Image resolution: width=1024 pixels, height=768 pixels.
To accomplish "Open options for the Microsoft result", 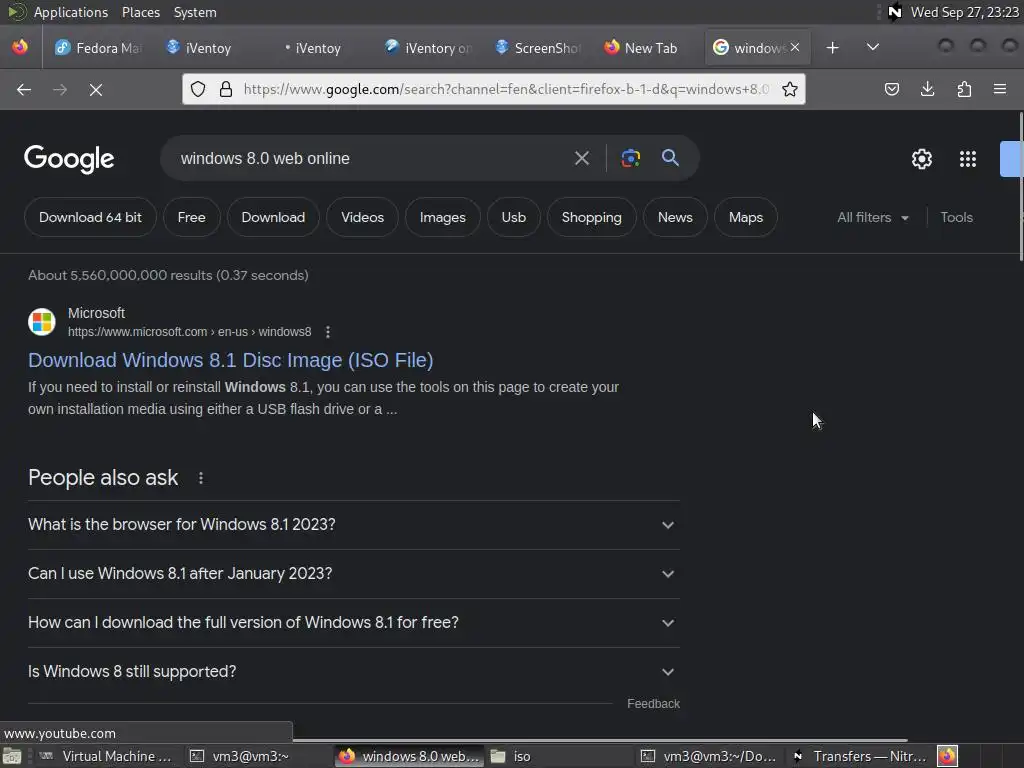I will pos(328,332).
